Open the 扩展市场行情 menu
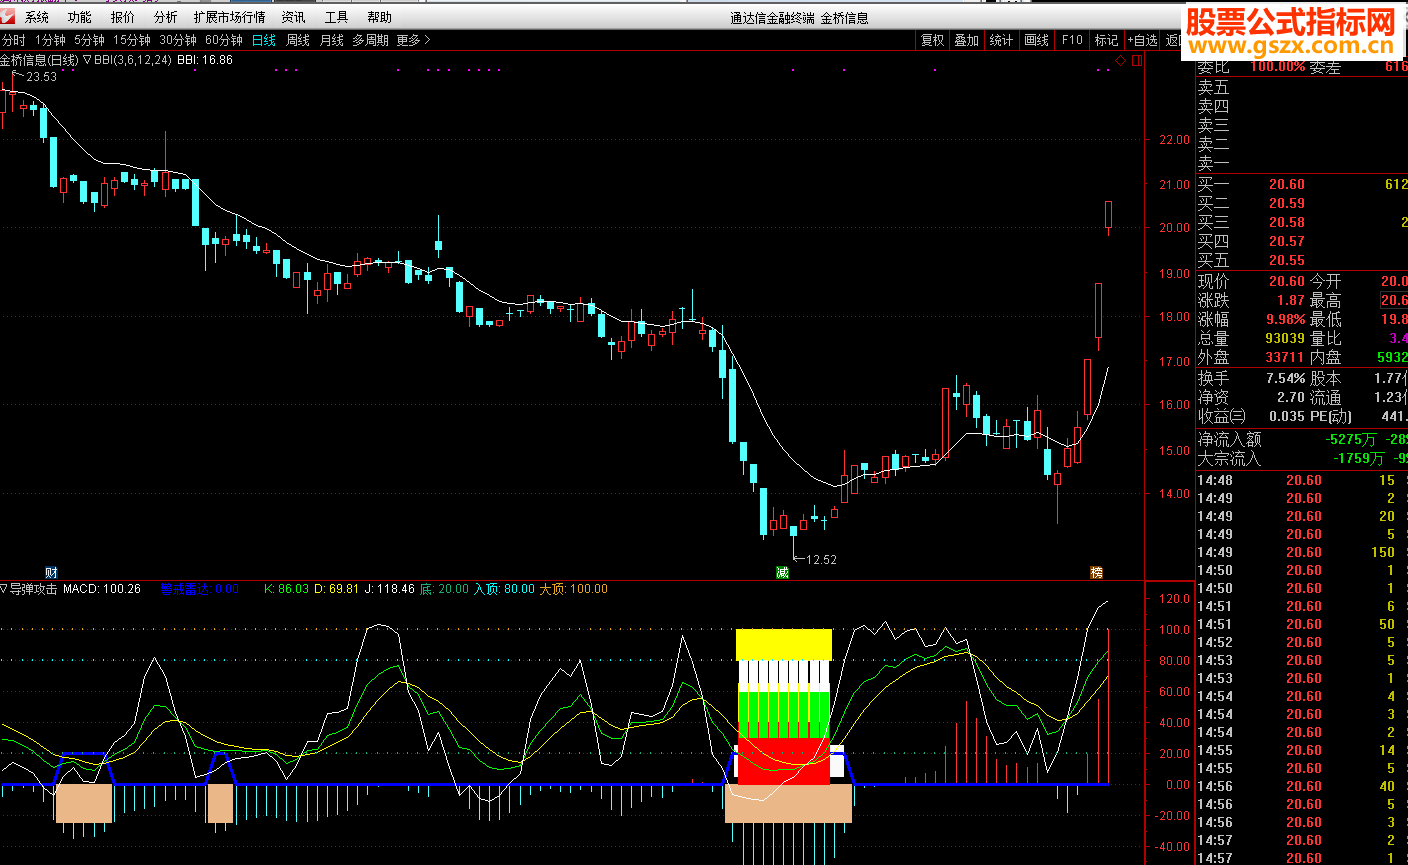 click(230, 17)
